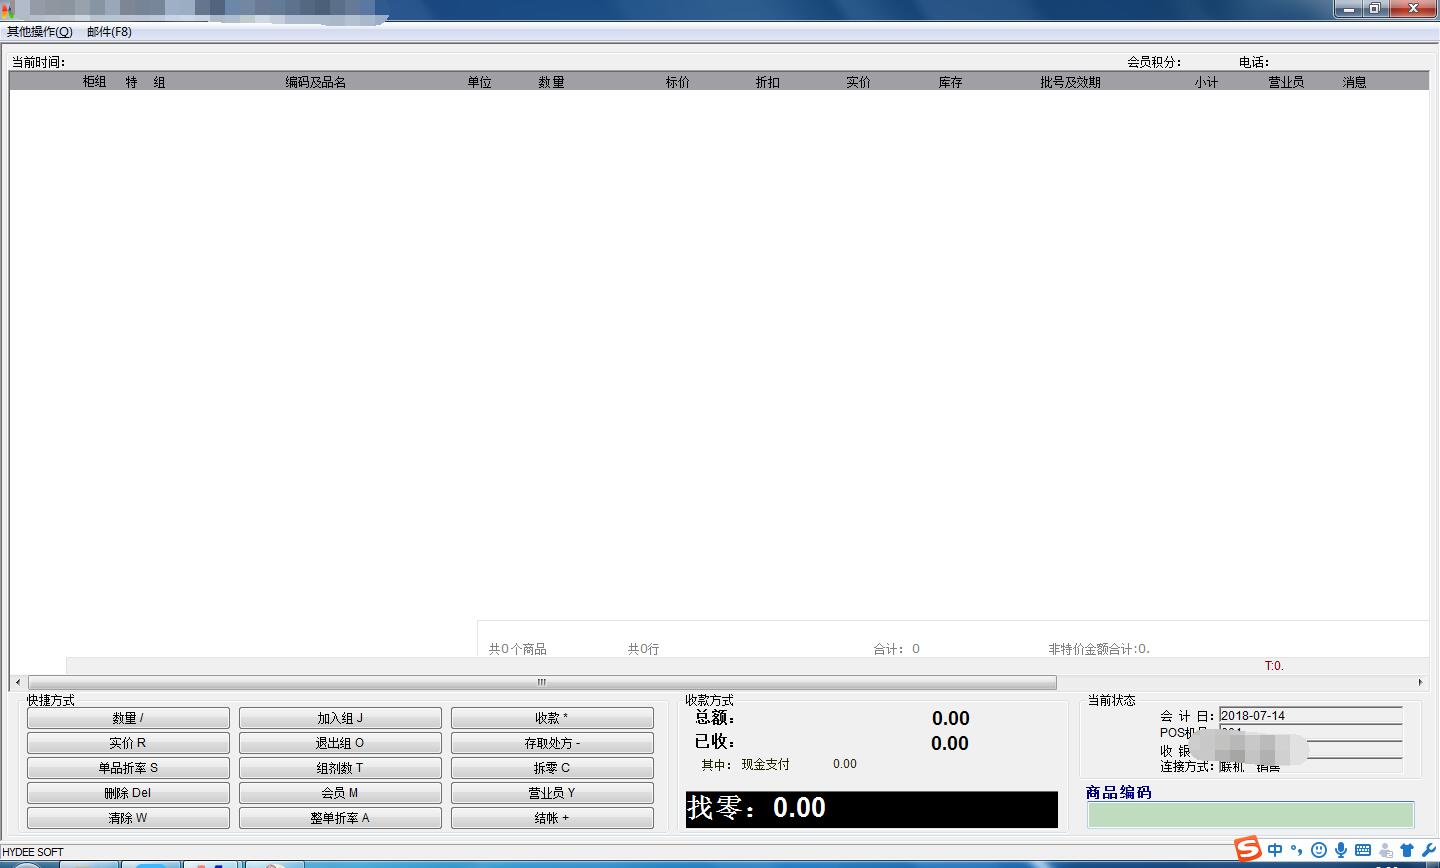Click the 存取处方 - button

[x=552, y=743]
